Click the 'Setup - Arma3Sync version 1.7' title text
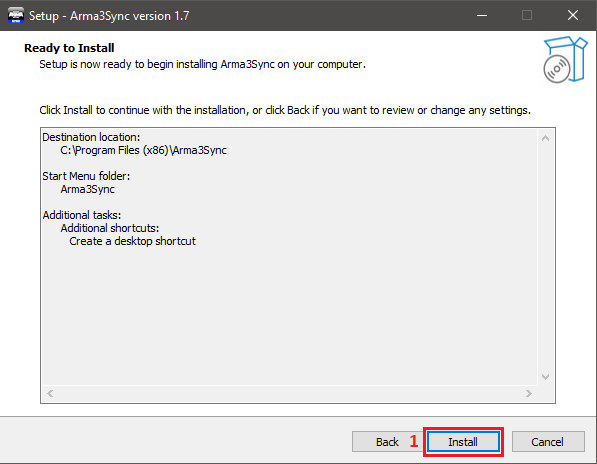The width and height of the screenshot is (597, 464). tap(109, 16)
